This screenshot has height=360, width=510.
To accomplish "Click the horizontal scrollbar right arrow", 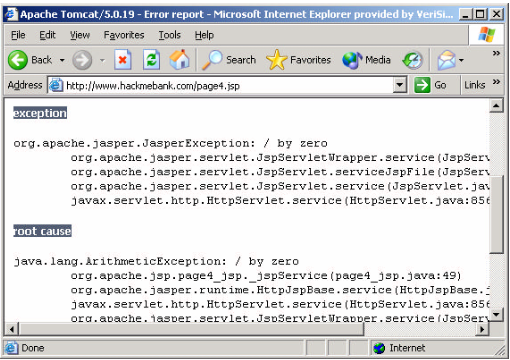I will pos(482,329).
